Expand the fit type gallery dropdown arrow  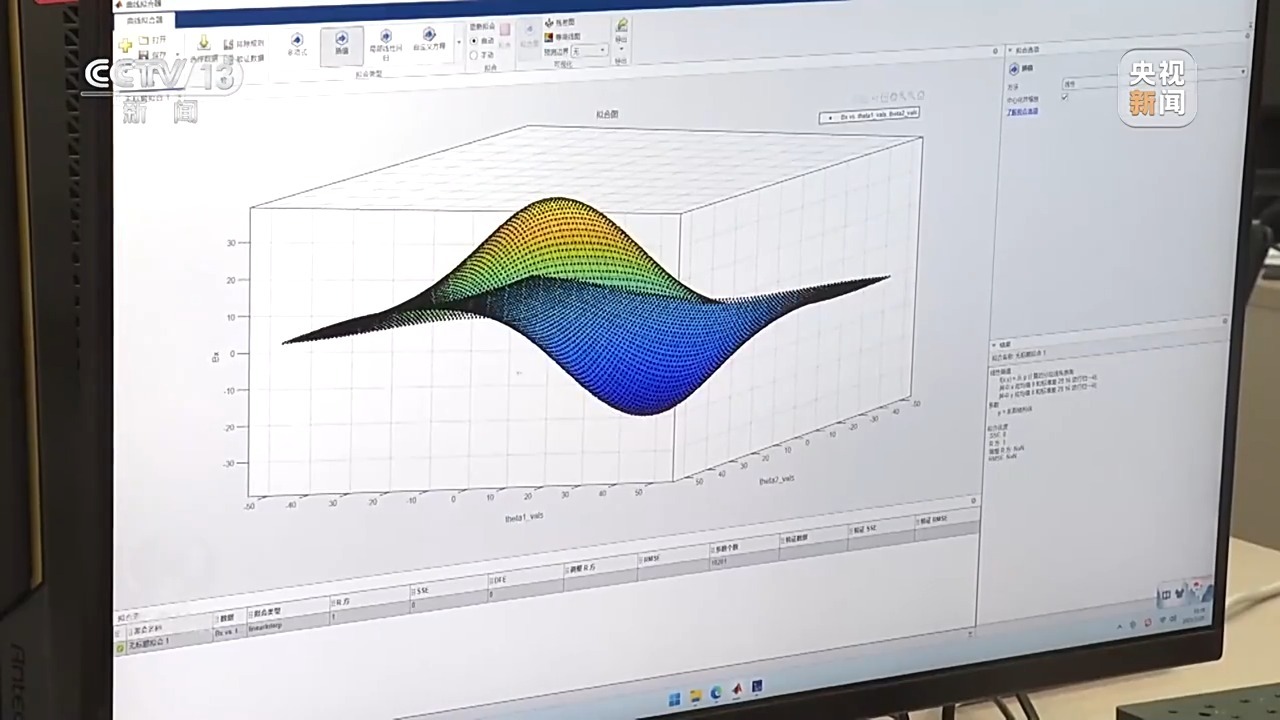click(x=459, y=42)
